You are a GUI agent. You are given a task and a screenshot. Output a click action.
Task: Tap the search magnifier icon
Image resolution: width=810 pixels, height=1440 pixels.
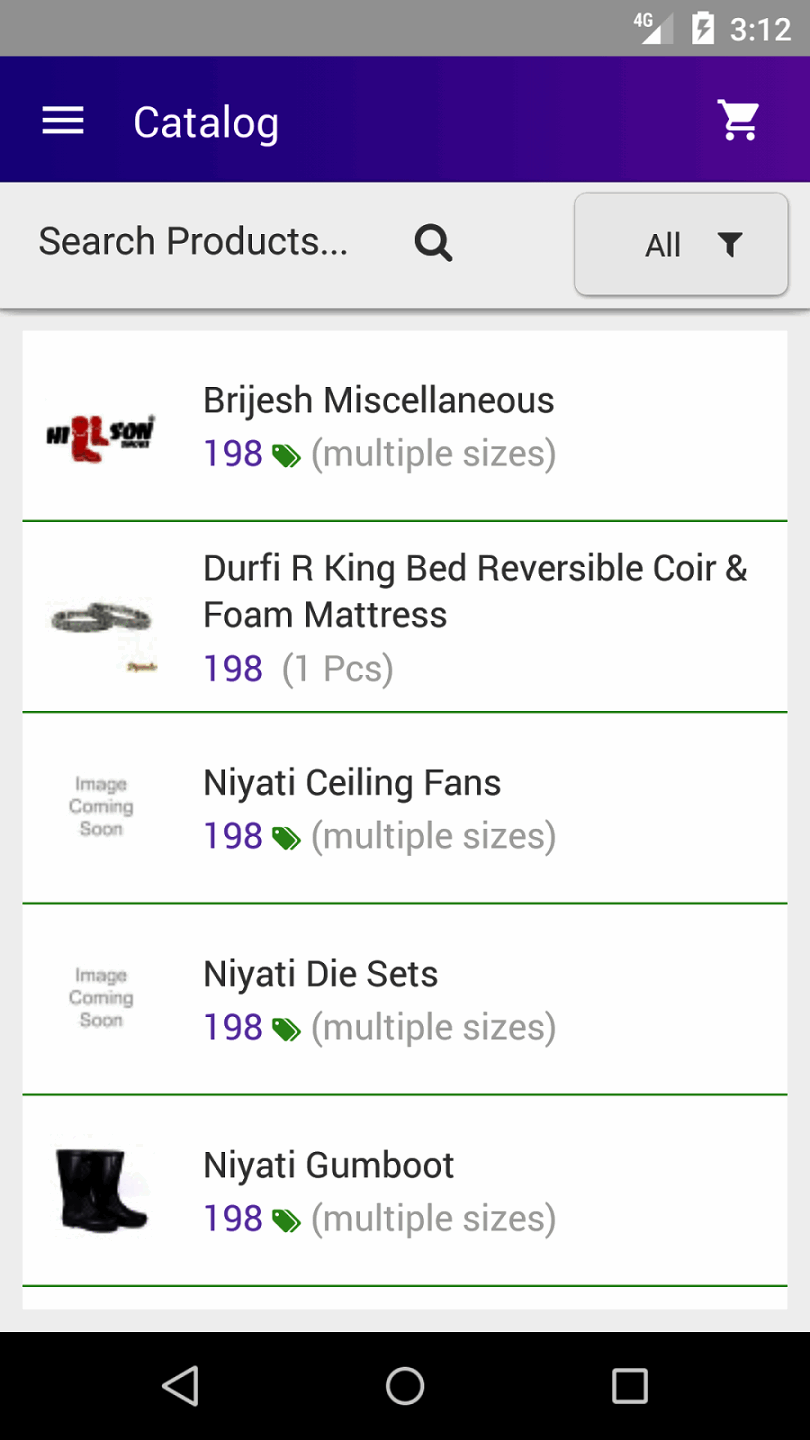433,243
